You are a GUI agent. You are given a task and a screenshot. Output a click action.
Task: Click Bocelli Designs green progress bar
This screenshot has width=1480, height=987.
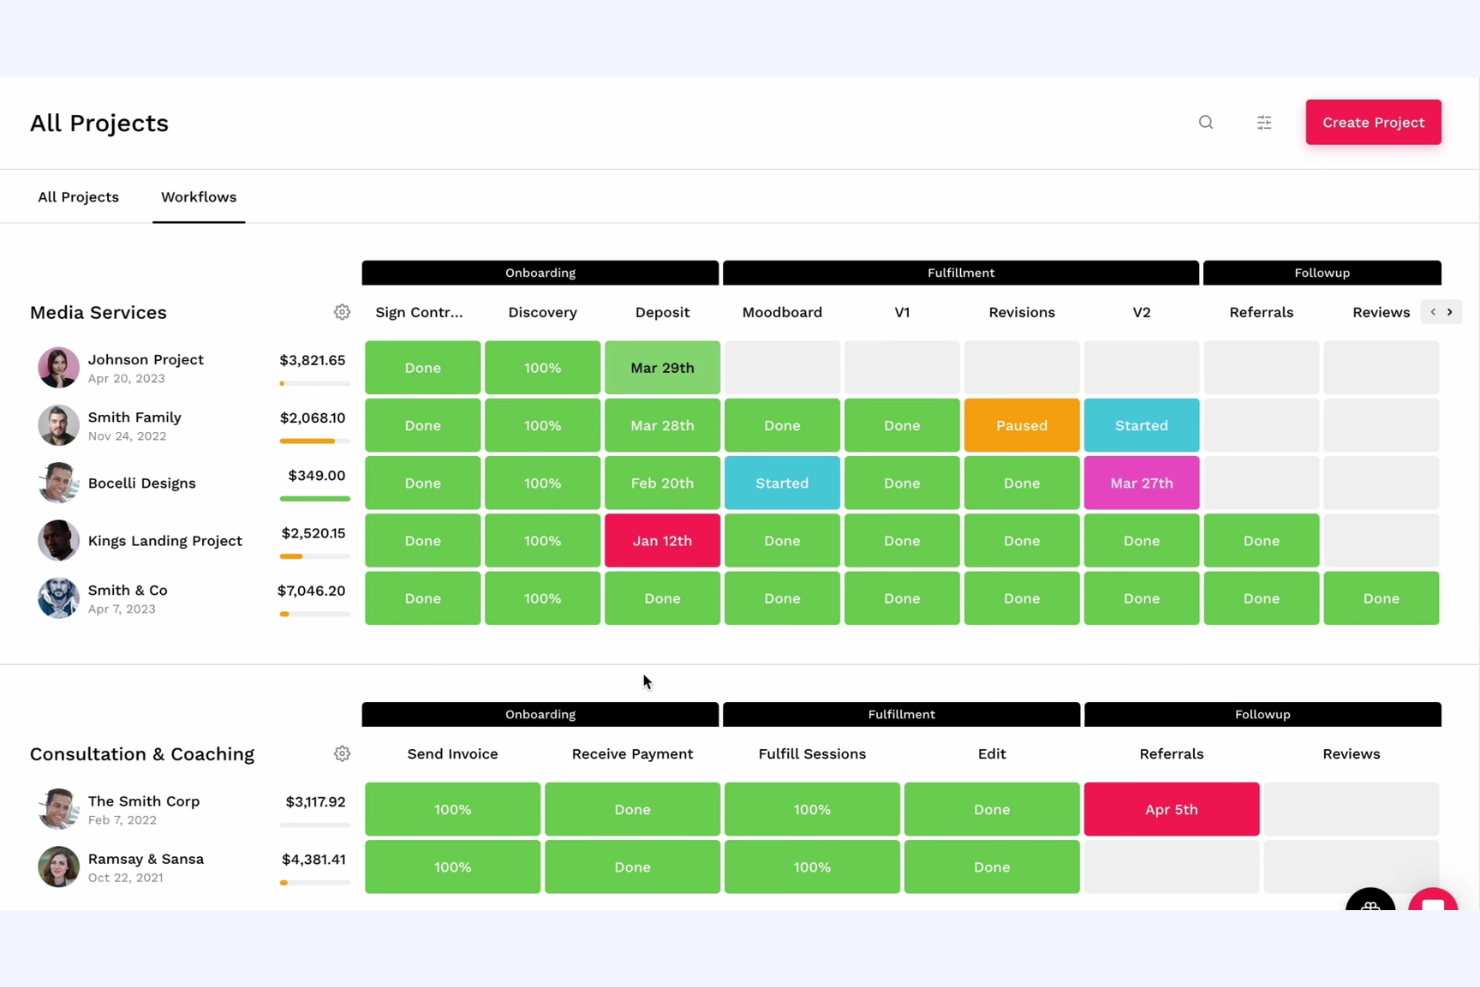[315, 498]
